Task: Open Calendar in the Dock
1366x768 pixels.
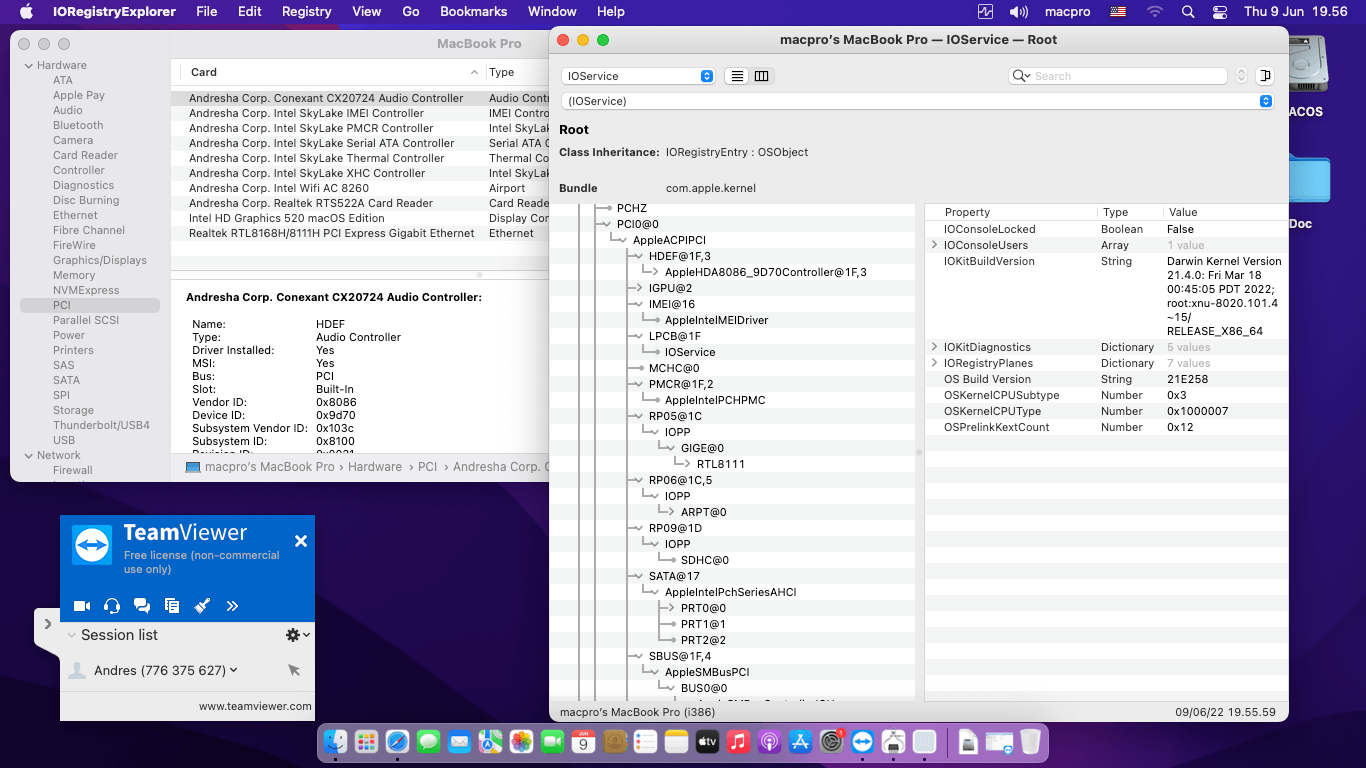Action: click(x=584, y=742)
